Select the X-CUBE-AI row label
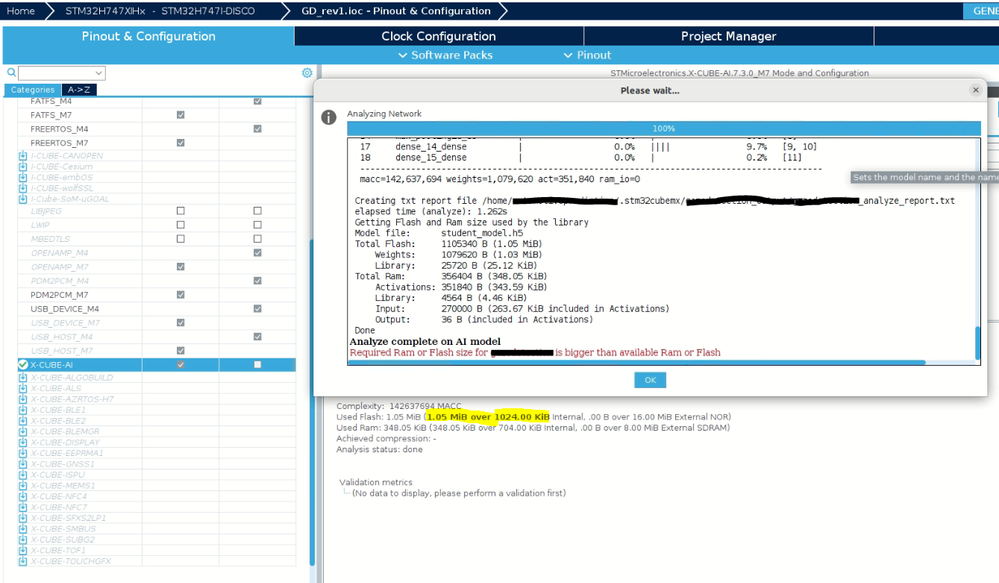Image resolution: width=999 pixels, height=583 pixels. tap(52, 364)
